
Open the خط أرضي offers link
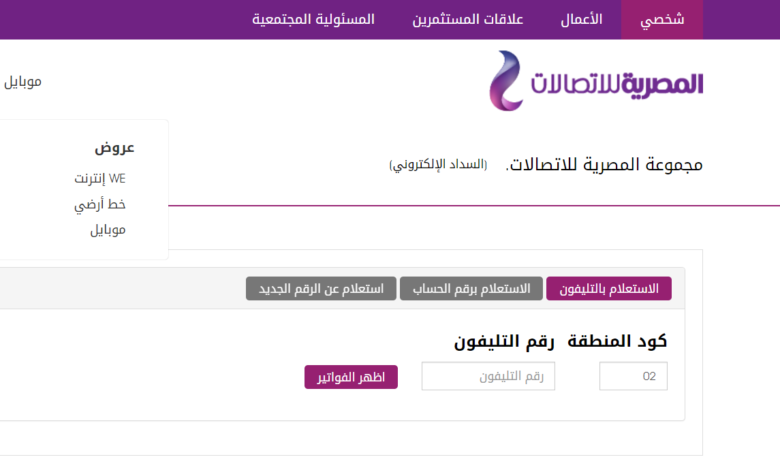(100, 204)
